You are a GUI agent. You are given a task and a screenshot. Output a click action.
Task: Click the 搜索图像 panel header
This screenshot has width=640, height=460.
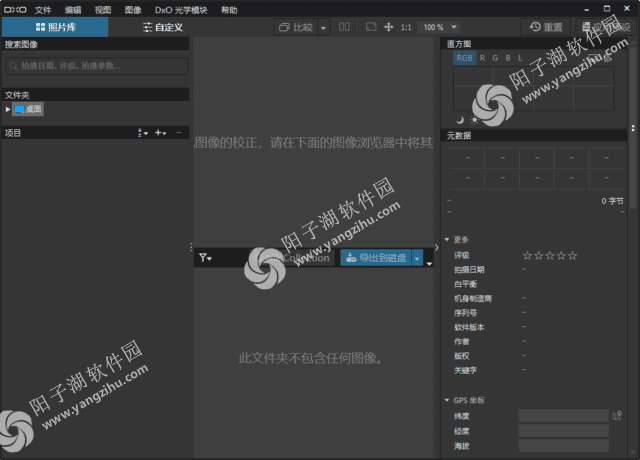click(96, 44)
